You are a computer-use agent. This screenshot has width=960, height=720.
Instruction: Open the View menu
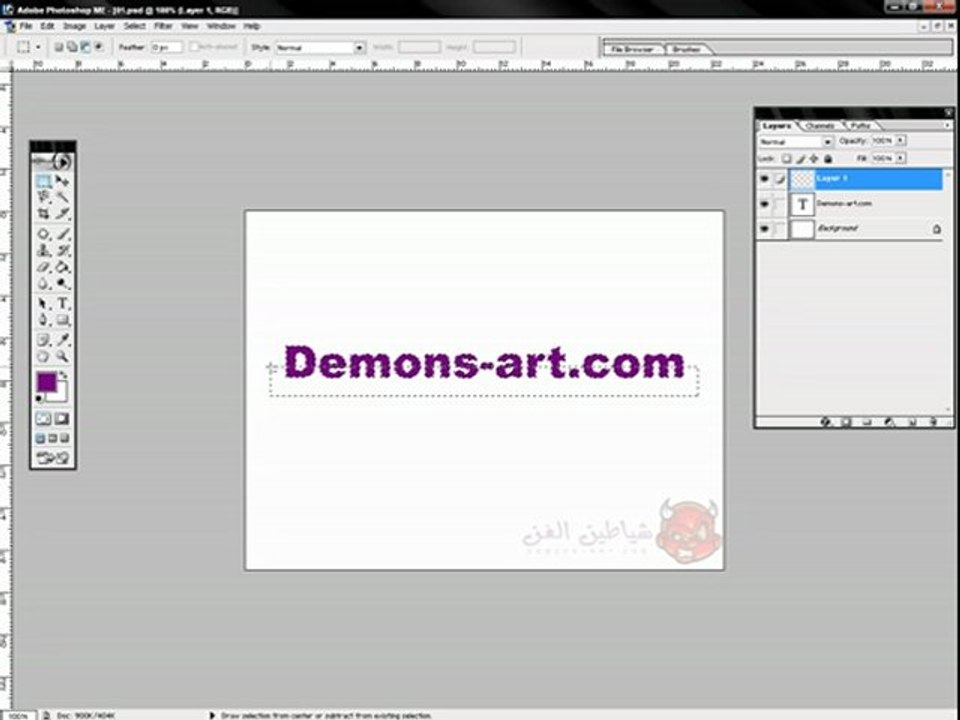(x=189, y=26)
